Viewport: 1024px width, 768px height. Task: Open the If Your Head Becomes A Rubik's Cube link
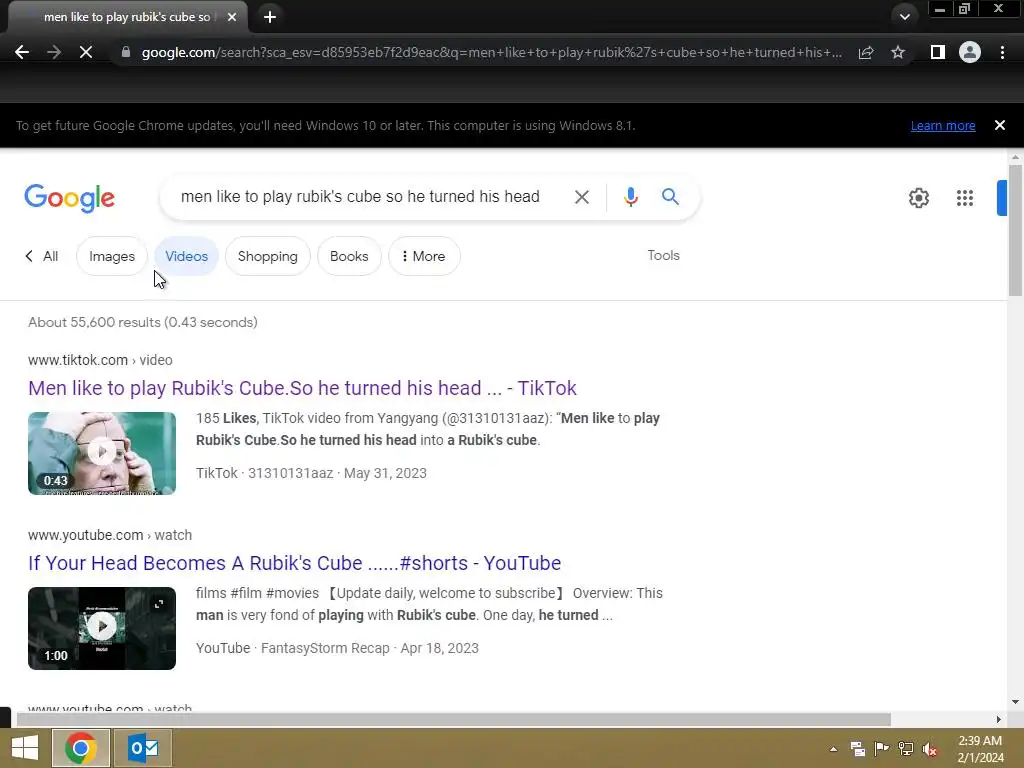pyautogui.click(x=295, y=563)
